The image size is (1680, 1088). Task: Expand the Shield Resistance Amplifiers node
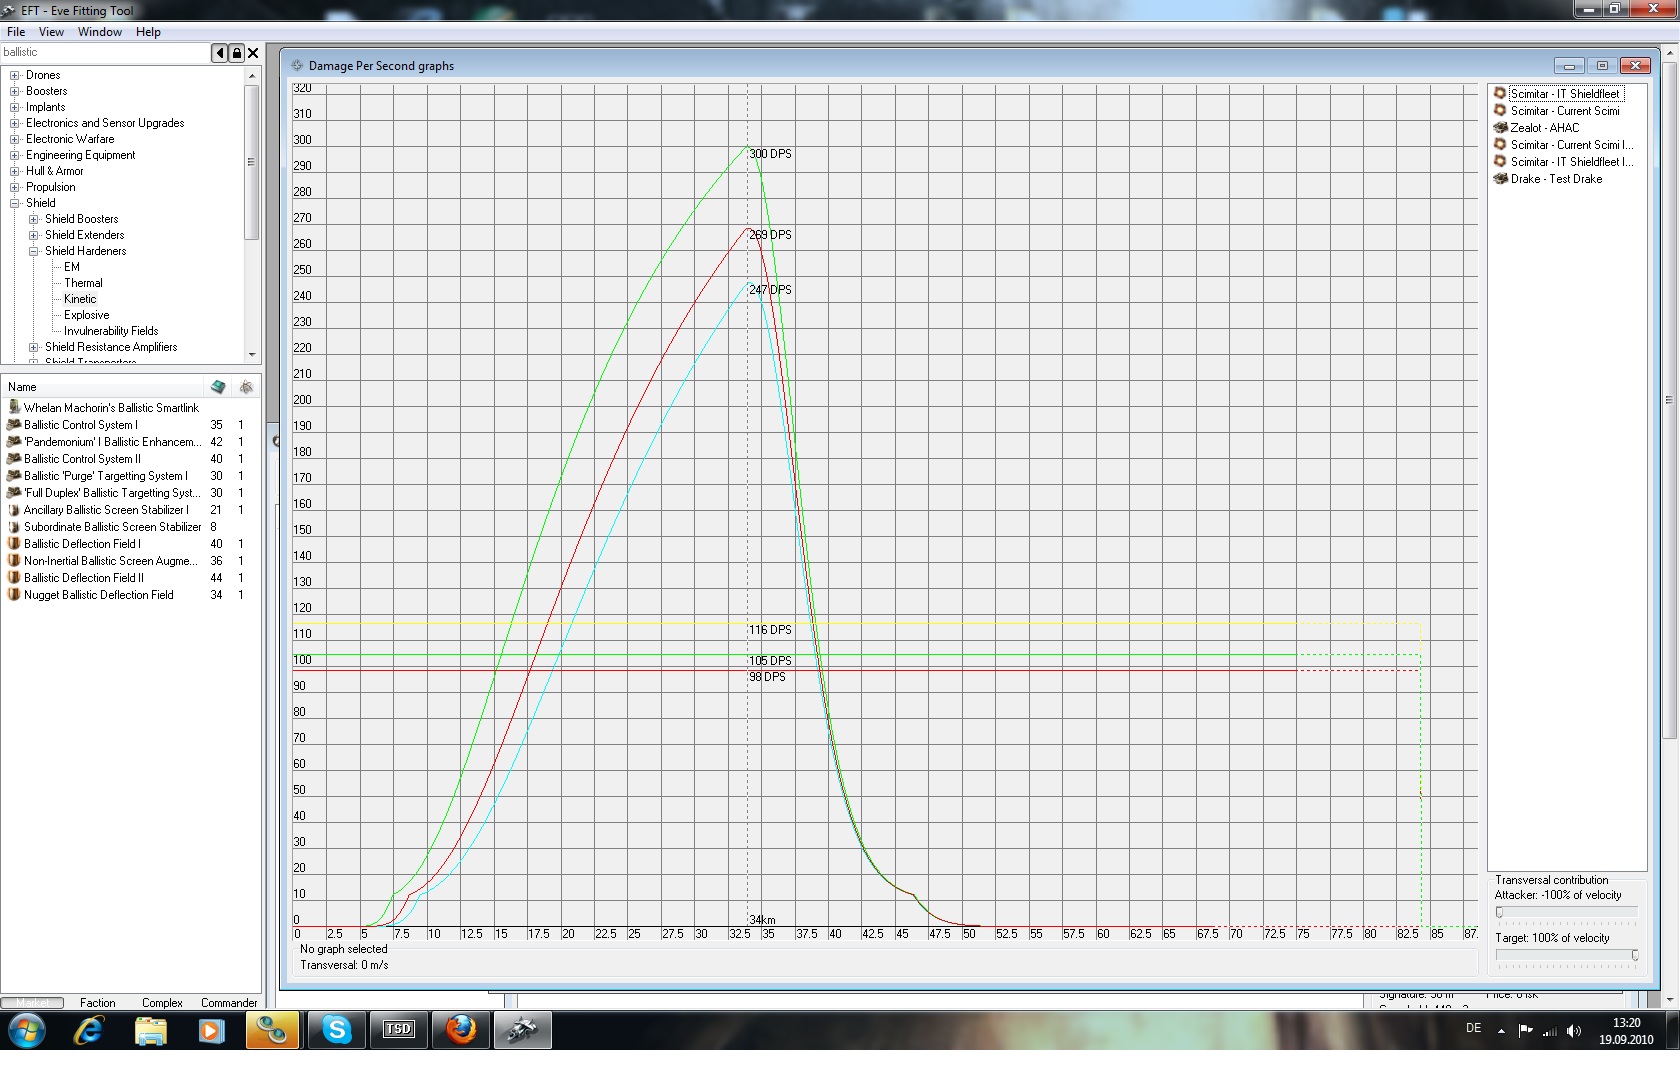click(34, 347)
